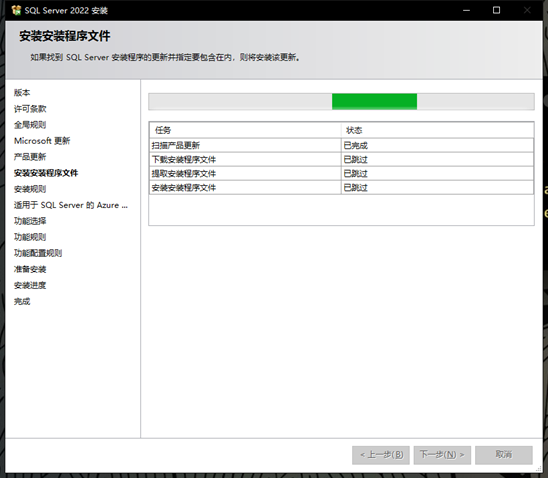
Task: Select the 完成 step in sidebar
Action: pyautogui.click(x=22, y=302)
